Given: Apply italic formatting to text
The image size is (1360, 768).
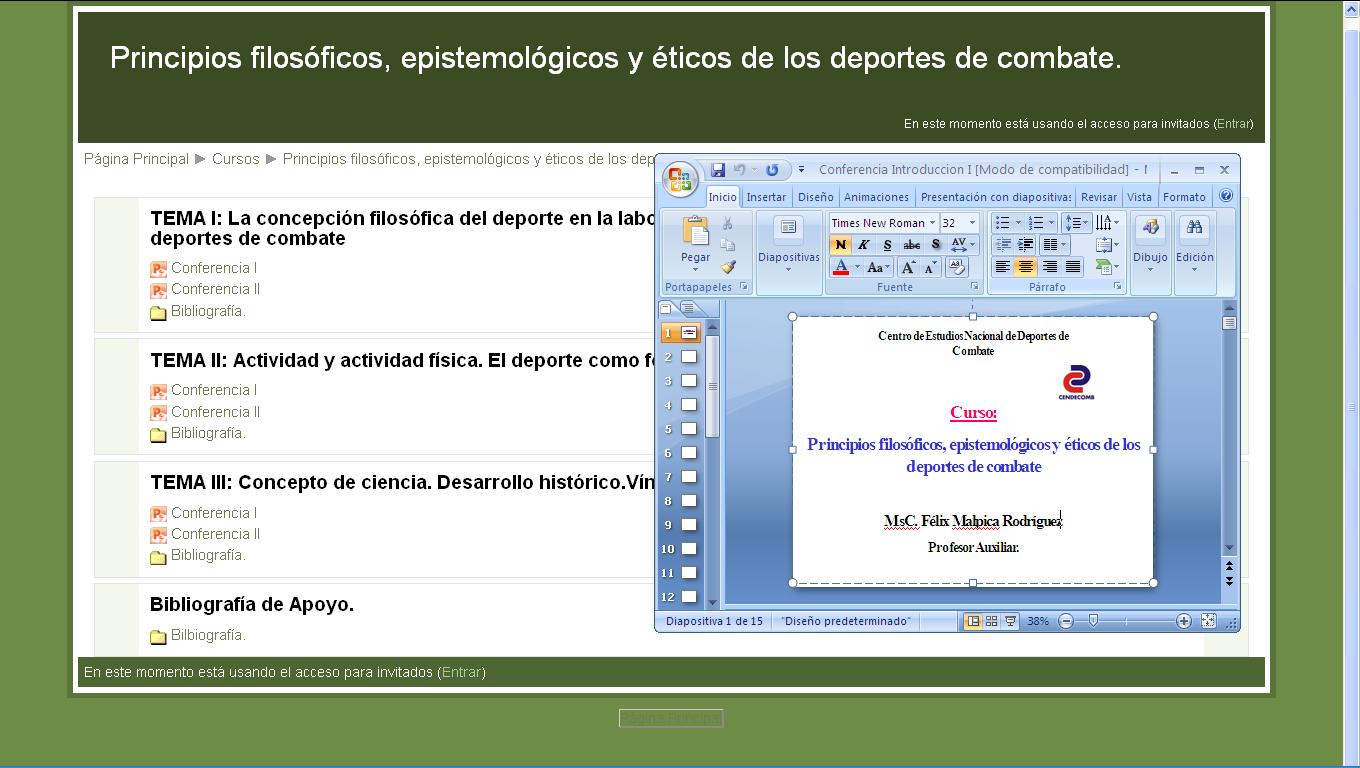Looking at the screenshot, I should [864, 245].
